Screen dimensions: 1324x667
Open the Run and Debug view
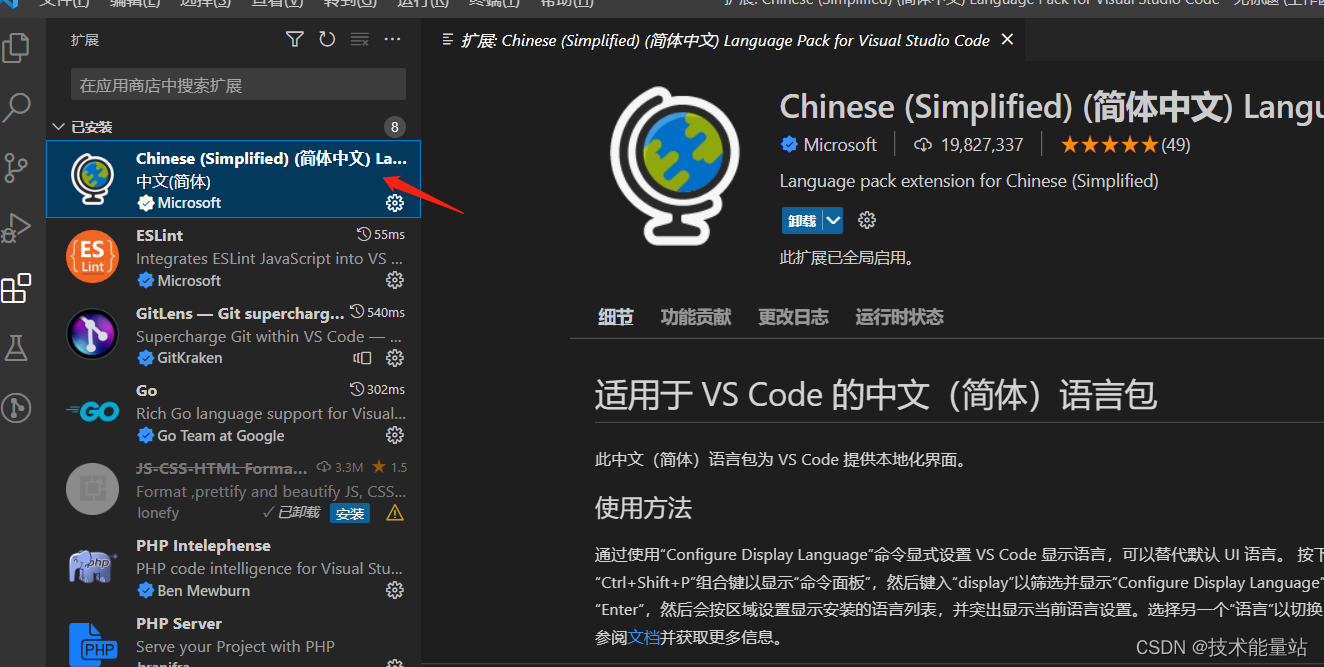coord(16,228)
